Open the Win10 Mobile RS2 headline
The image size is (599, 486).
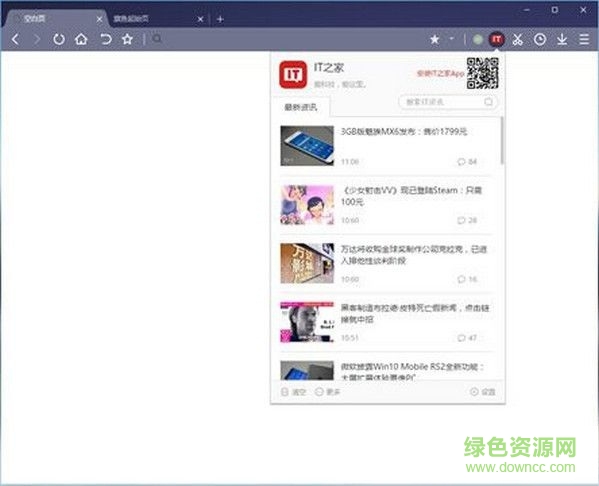tap(412, 371)
